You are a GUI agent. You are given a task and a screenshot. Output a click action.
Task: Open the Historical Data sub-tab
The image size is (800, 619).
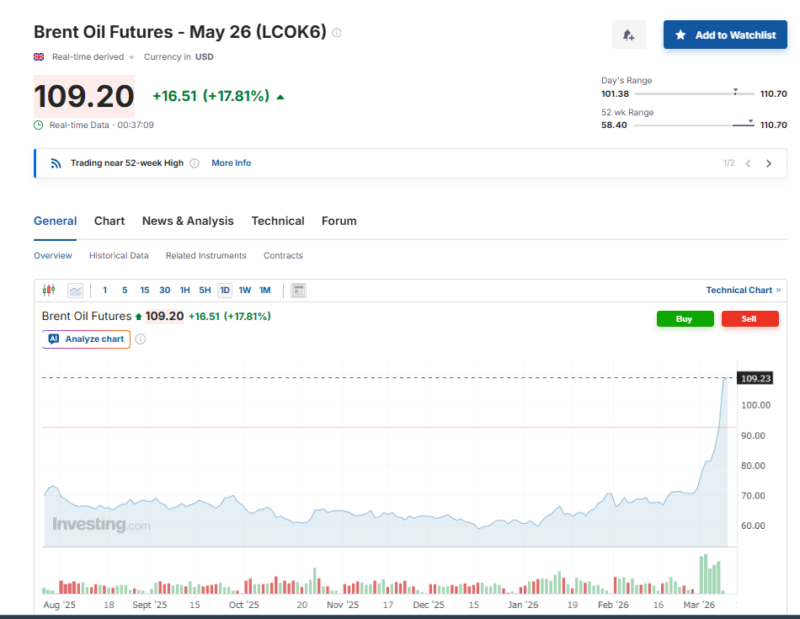tap(119, 256)
